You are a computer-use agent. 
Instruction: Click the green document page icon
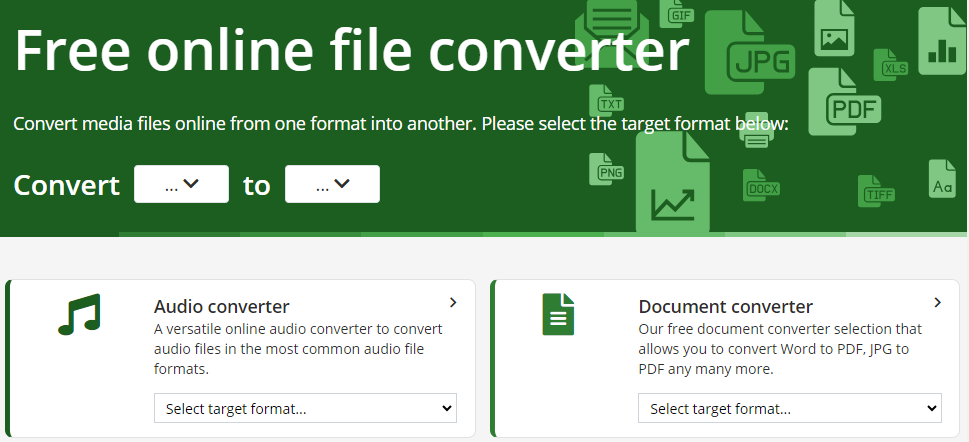558,314
